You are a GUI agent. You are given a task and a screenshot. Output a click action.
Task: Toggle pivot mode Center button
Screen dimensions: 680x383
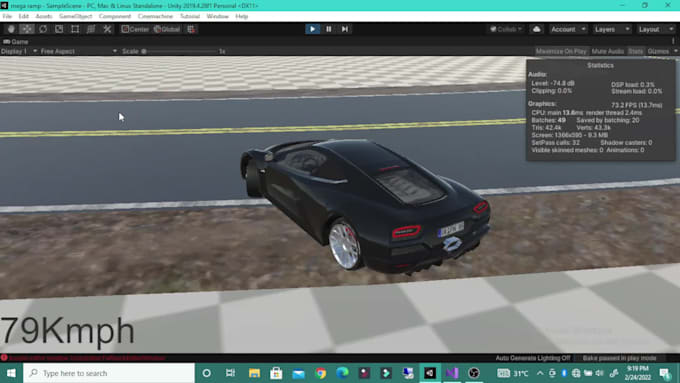[135, 29]
